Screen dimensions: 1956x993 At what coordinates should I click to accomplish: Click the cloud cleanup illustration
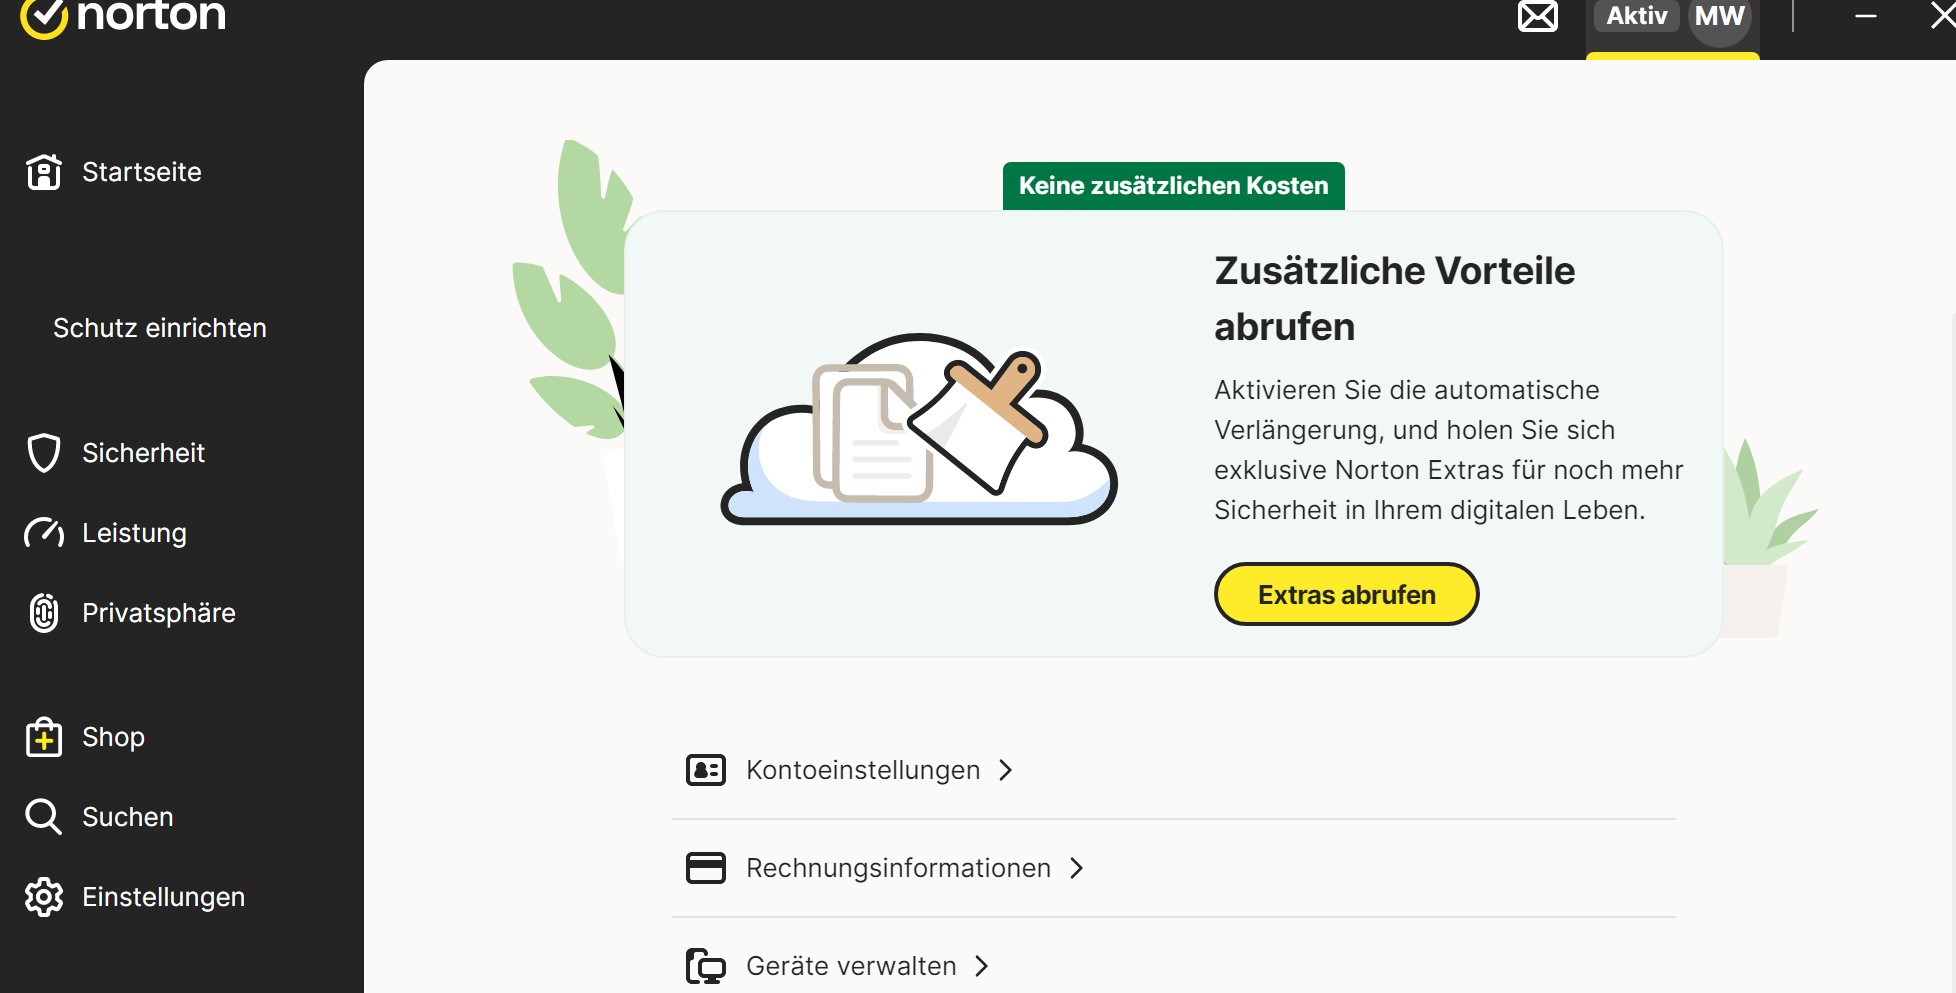click(x=919, y=429)
